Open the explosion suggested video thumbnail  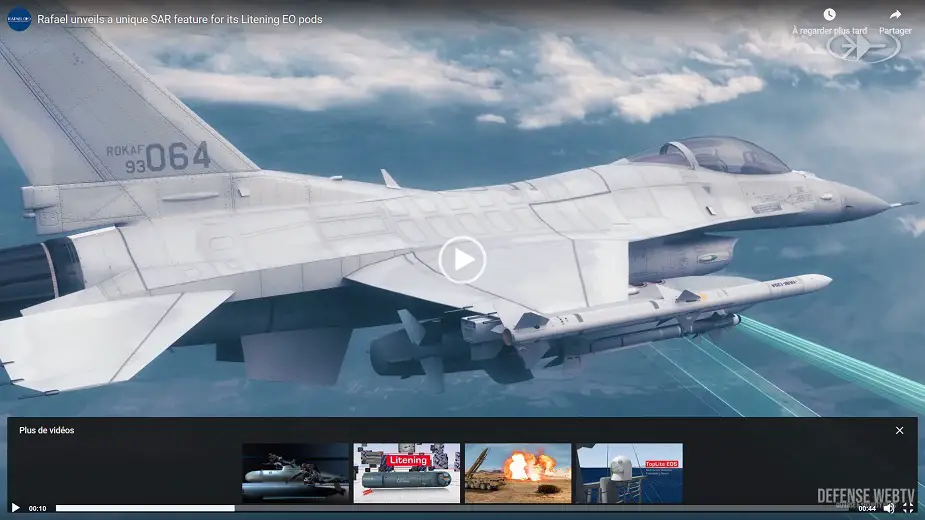point(518,473)
